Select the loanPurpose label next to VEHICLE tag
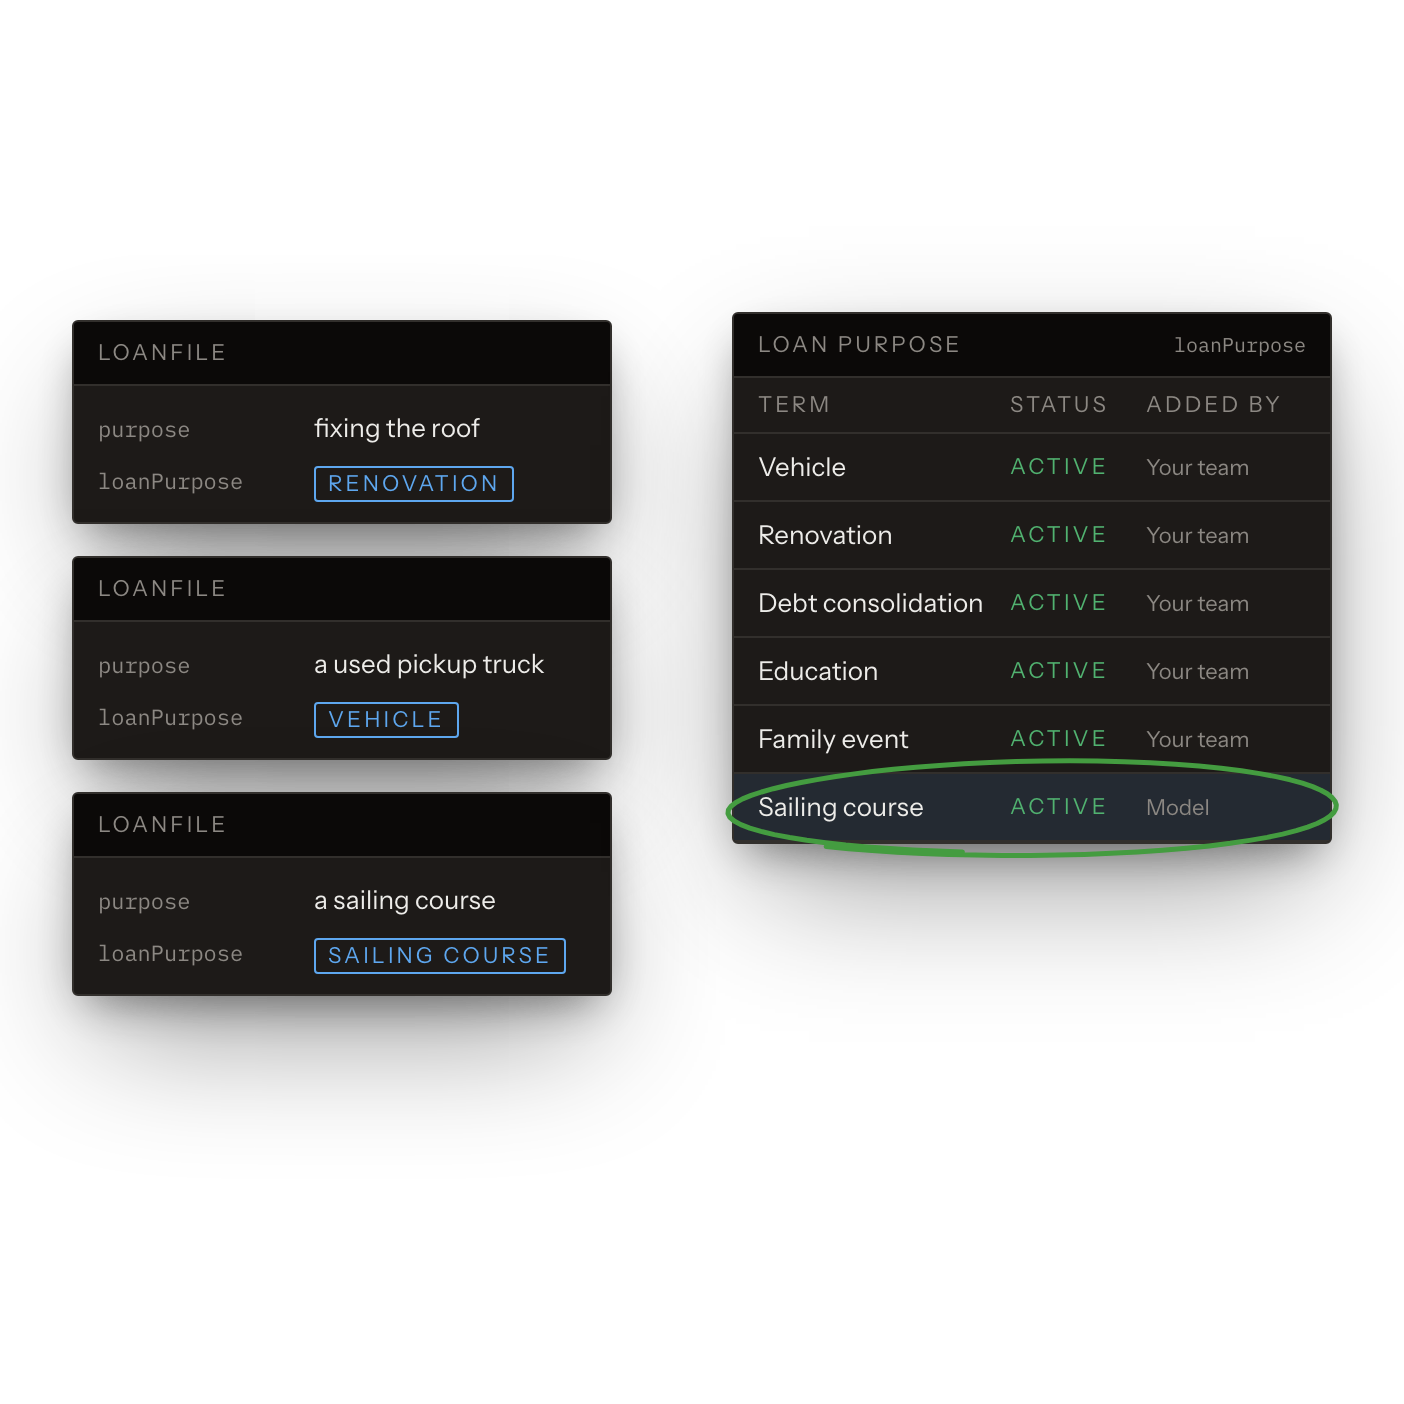Screen dimensions: 1404x1404 [x=170, y=719]
